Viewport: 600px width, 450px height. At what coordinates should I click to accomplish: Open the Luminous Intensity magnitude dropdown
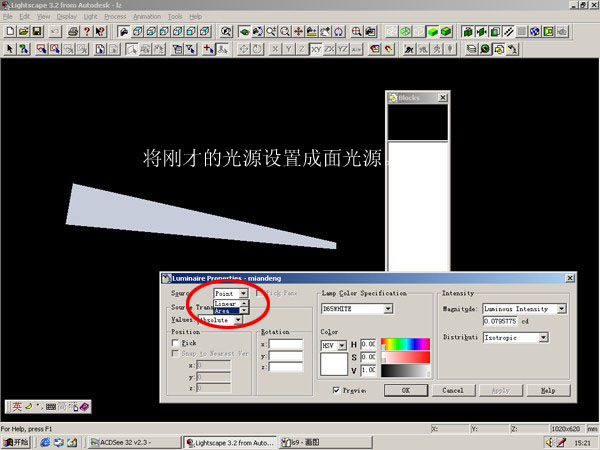tap(561, 308)
